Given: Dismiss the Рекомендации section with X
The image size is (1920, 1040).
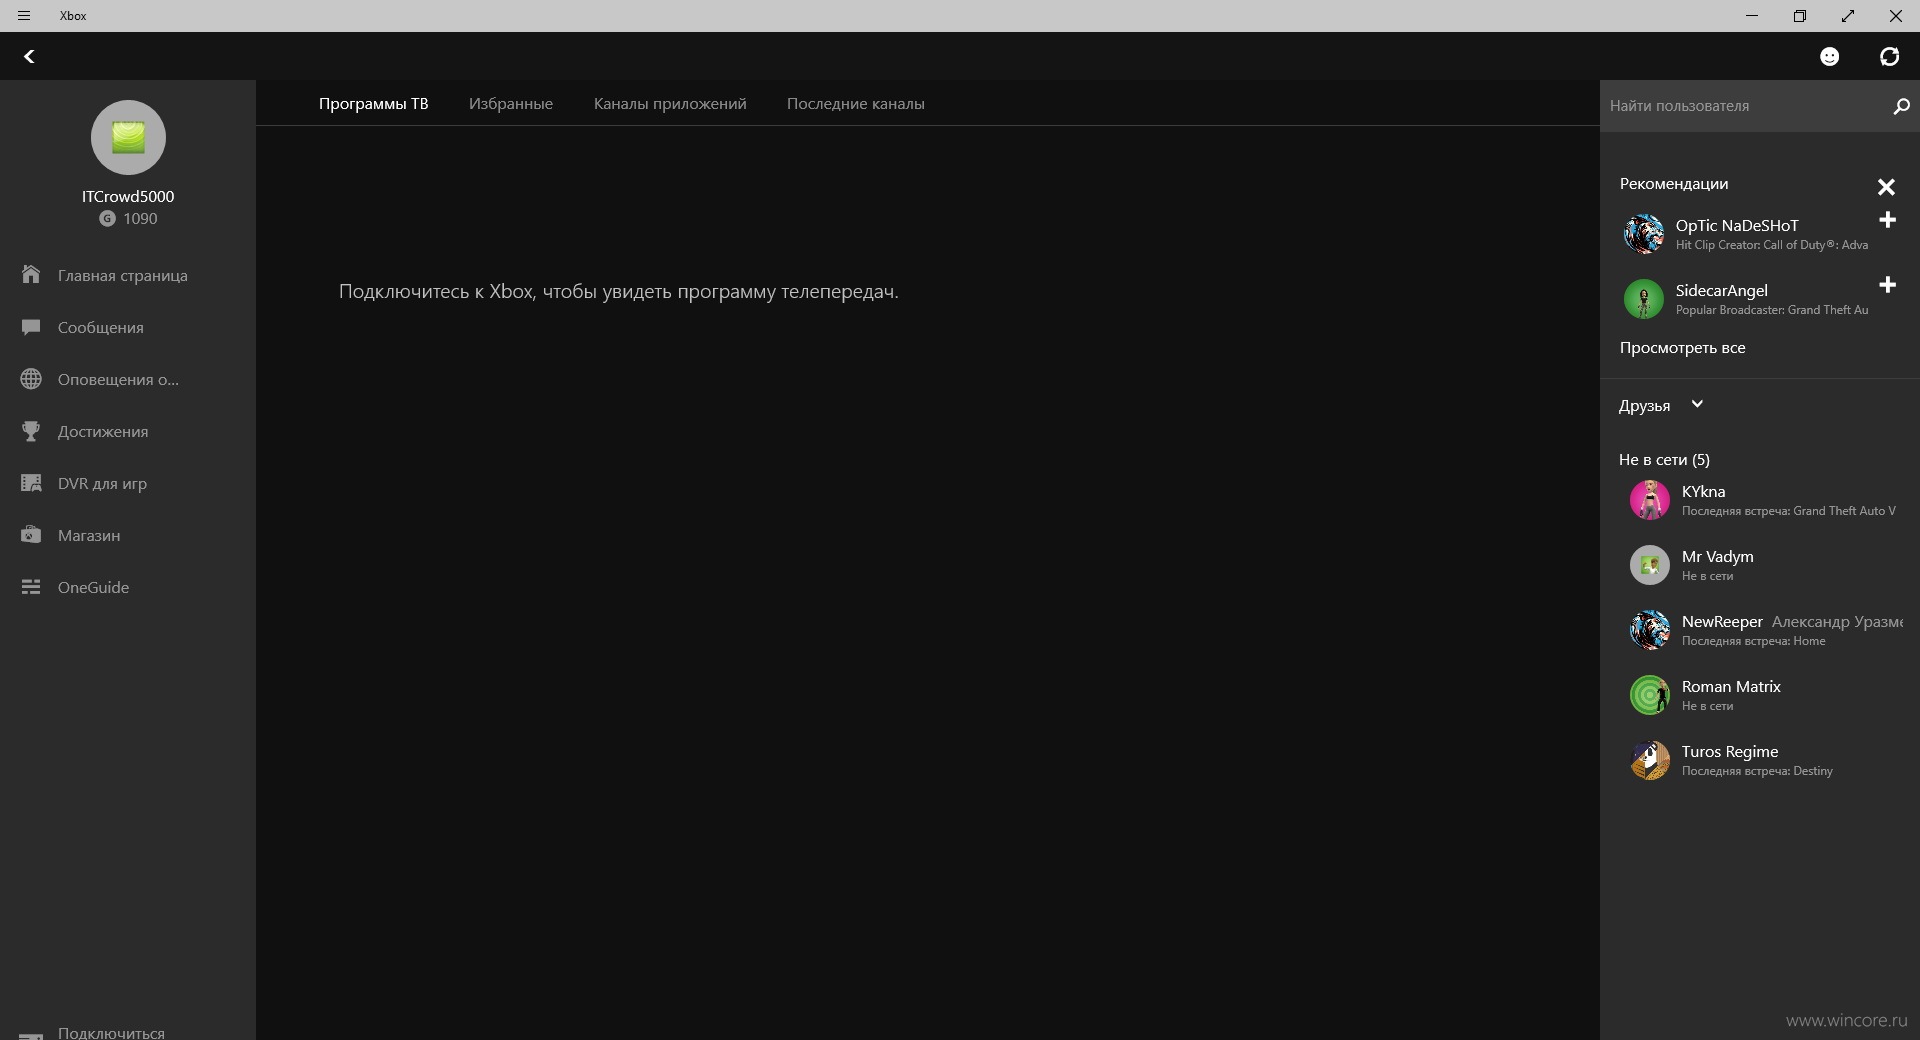Looking at the screenshot, I should (x=1886, y=187).
